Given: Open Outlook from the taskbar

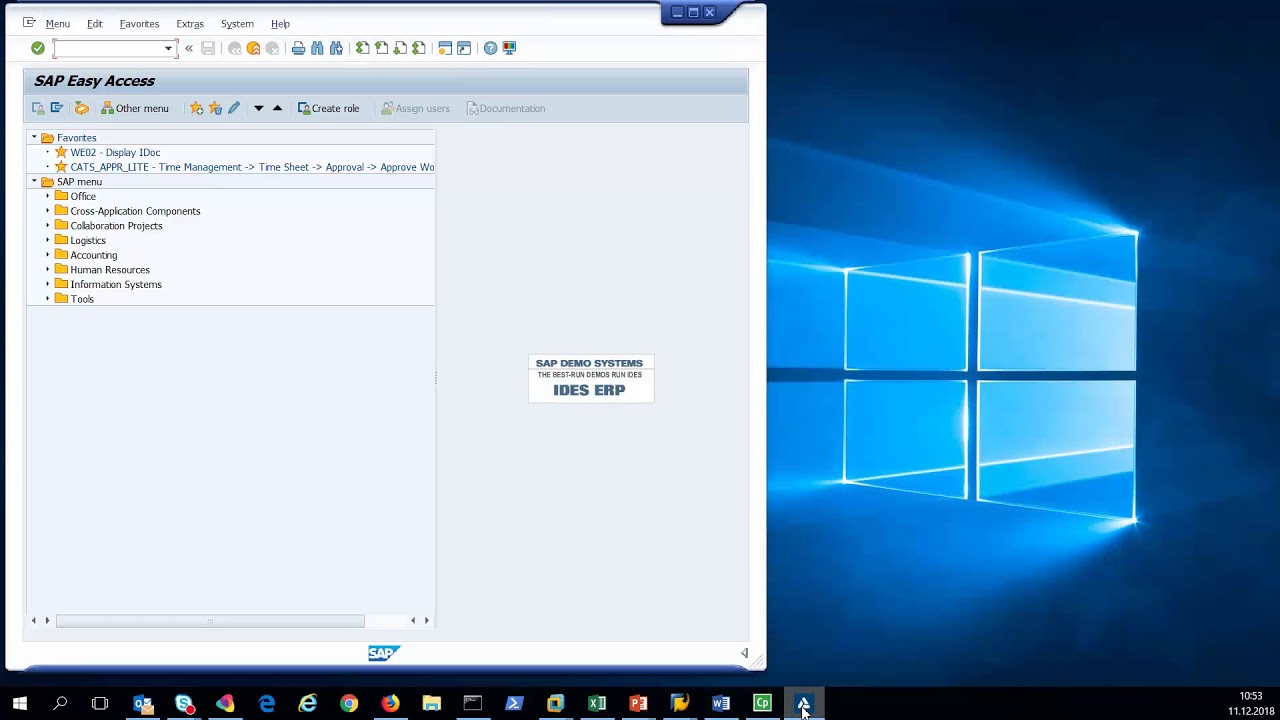Looking at the screenshot, I should click(x=143, y=703).
